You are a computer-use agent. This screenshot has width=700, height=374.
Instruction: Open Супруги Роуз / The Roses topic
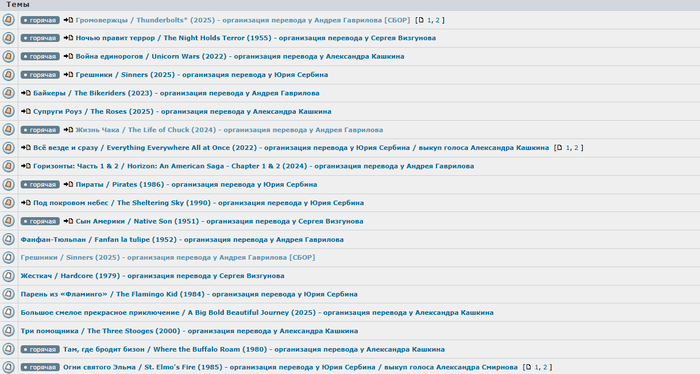182,111
